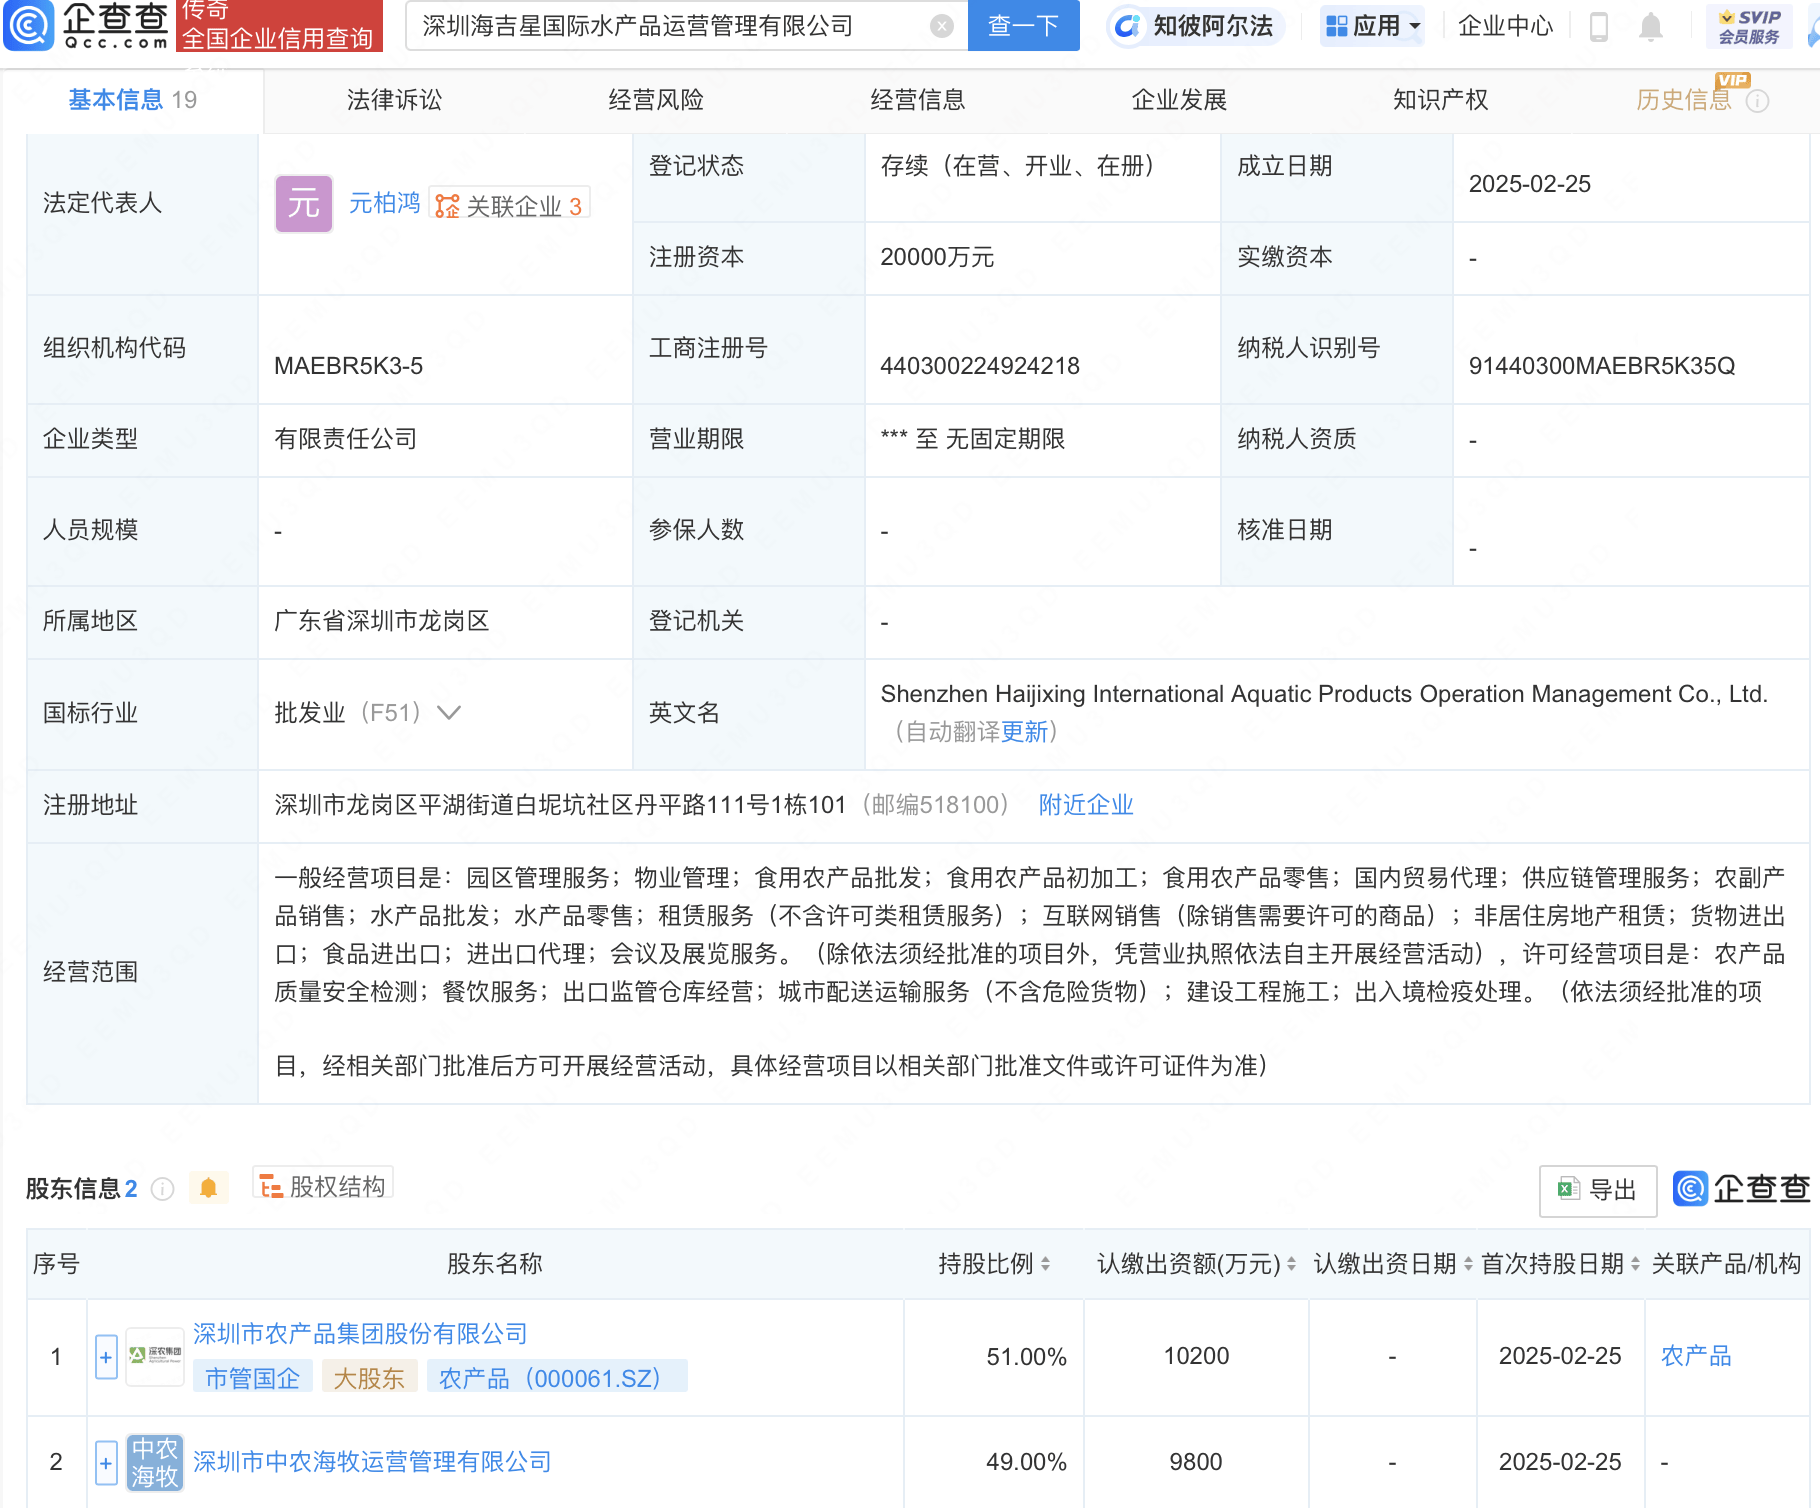Sort by 首次持股日期 column arrows
This screenshot has width=1820, height=1508.
click(1635, 1264)
